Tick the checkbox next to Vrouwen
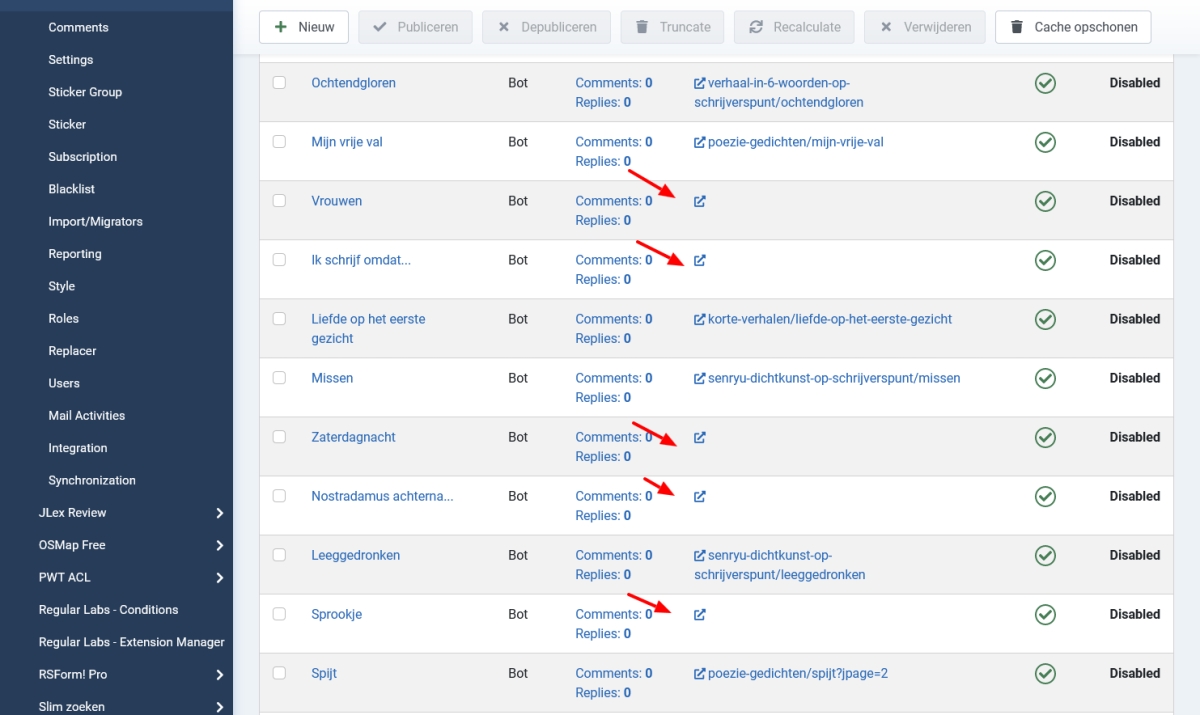The width and height of the screenshot is (1200, 715). [279, 201]
